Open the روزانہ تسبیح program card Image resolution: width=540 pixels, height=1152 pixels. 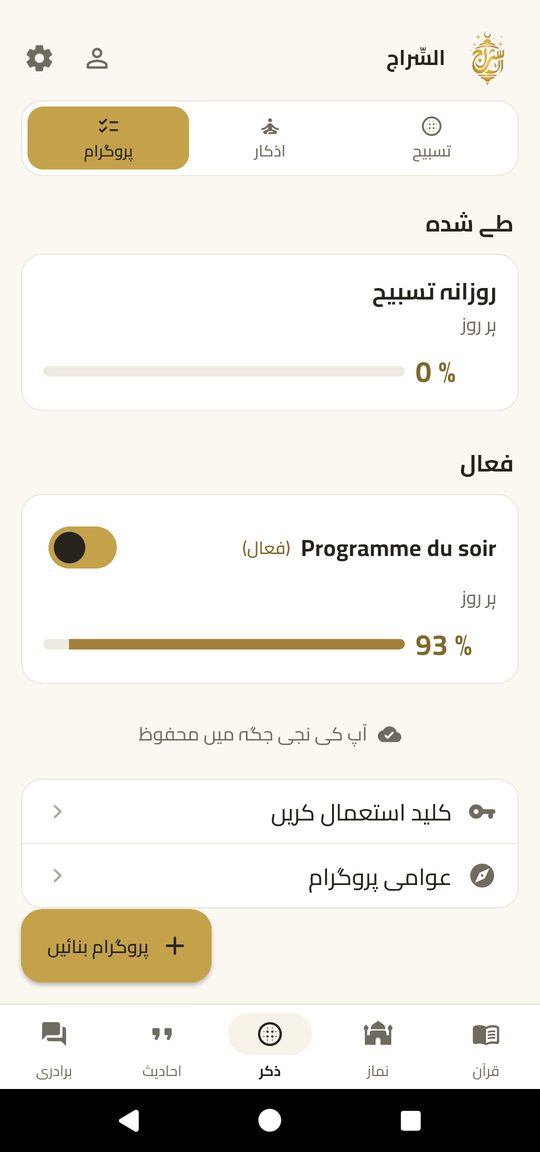click(x=270, y=332)
